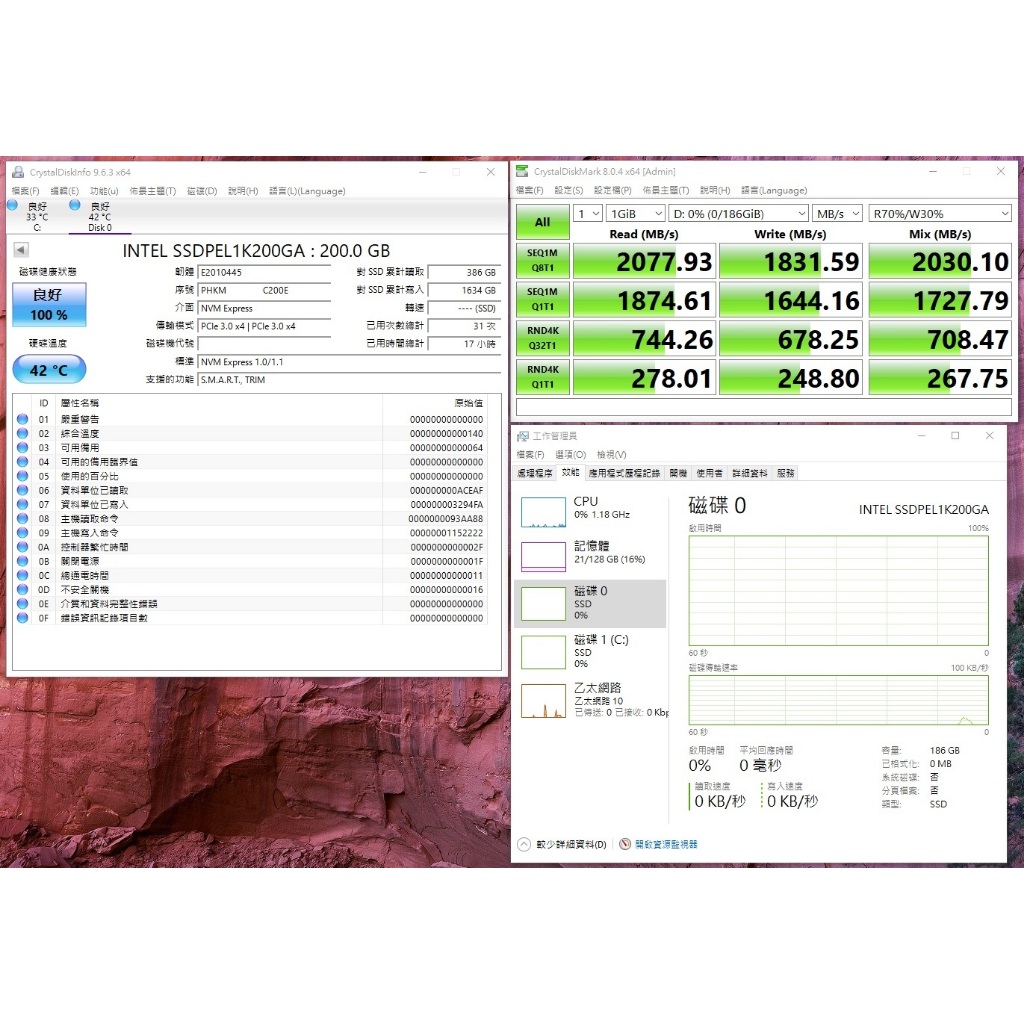Open the MB/s unit dropdown

838,214
